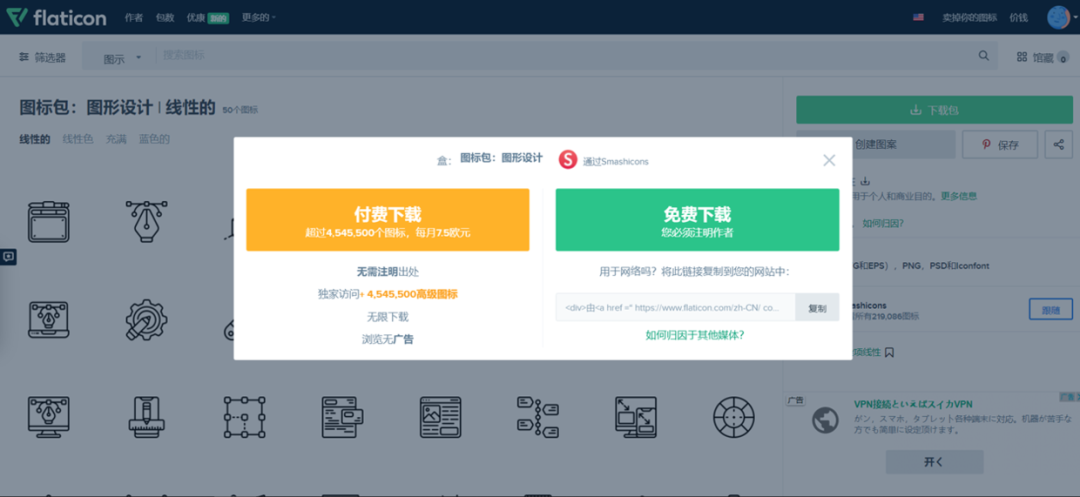Click the green 免费下载 button
The width and height of the screenshot is (1080, 497).
(697, 220)
